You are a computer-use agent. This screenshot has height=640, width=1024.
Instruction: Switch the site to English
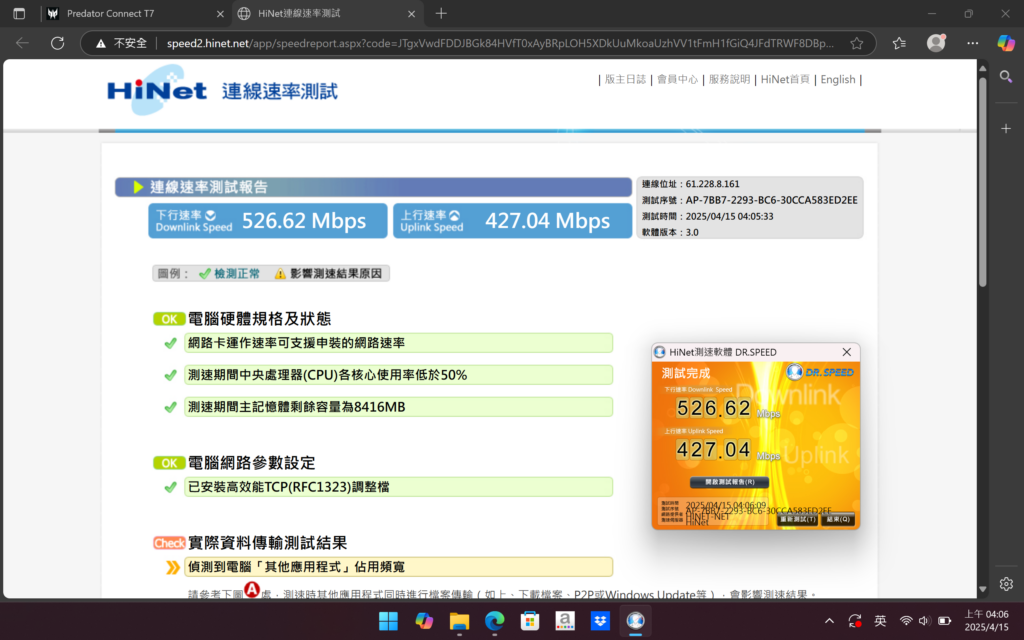838,79
